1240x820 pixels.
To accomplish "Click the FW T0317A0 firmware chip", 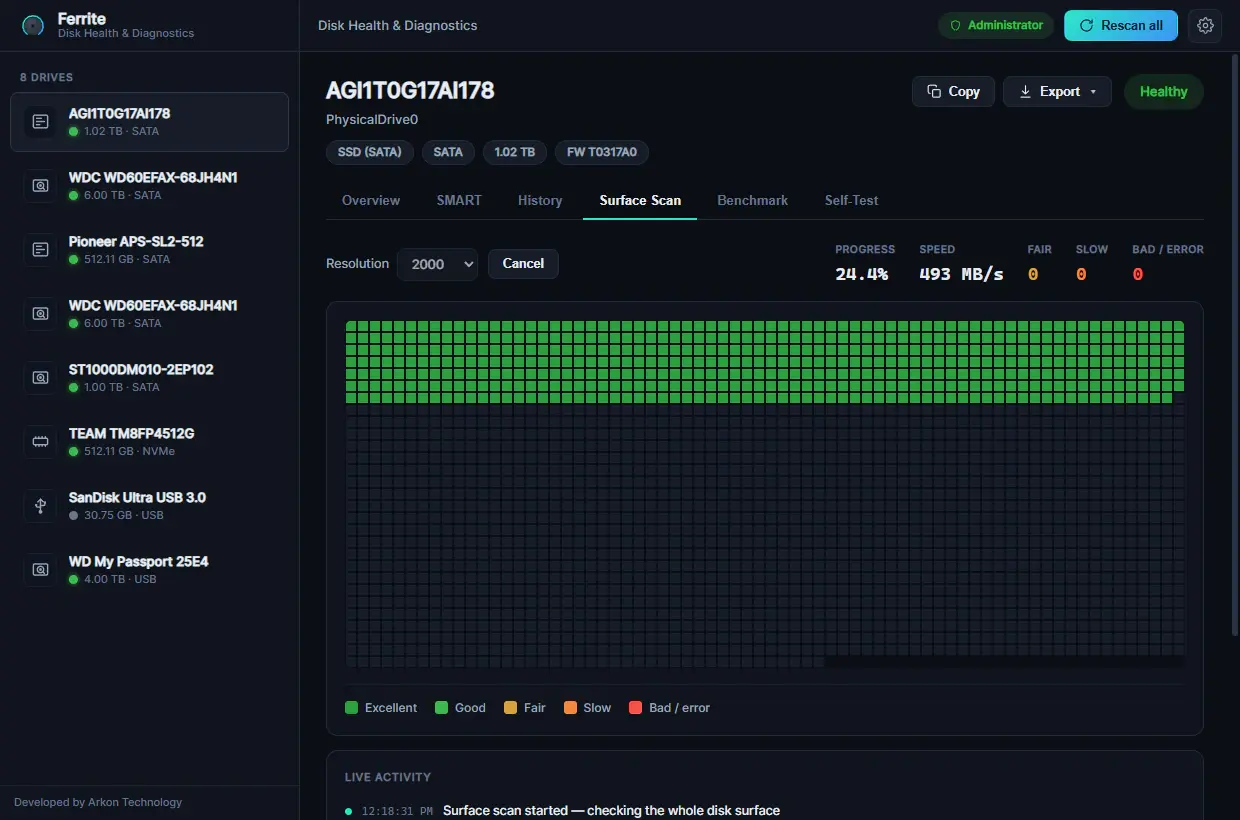I will [x=602, y=152].
